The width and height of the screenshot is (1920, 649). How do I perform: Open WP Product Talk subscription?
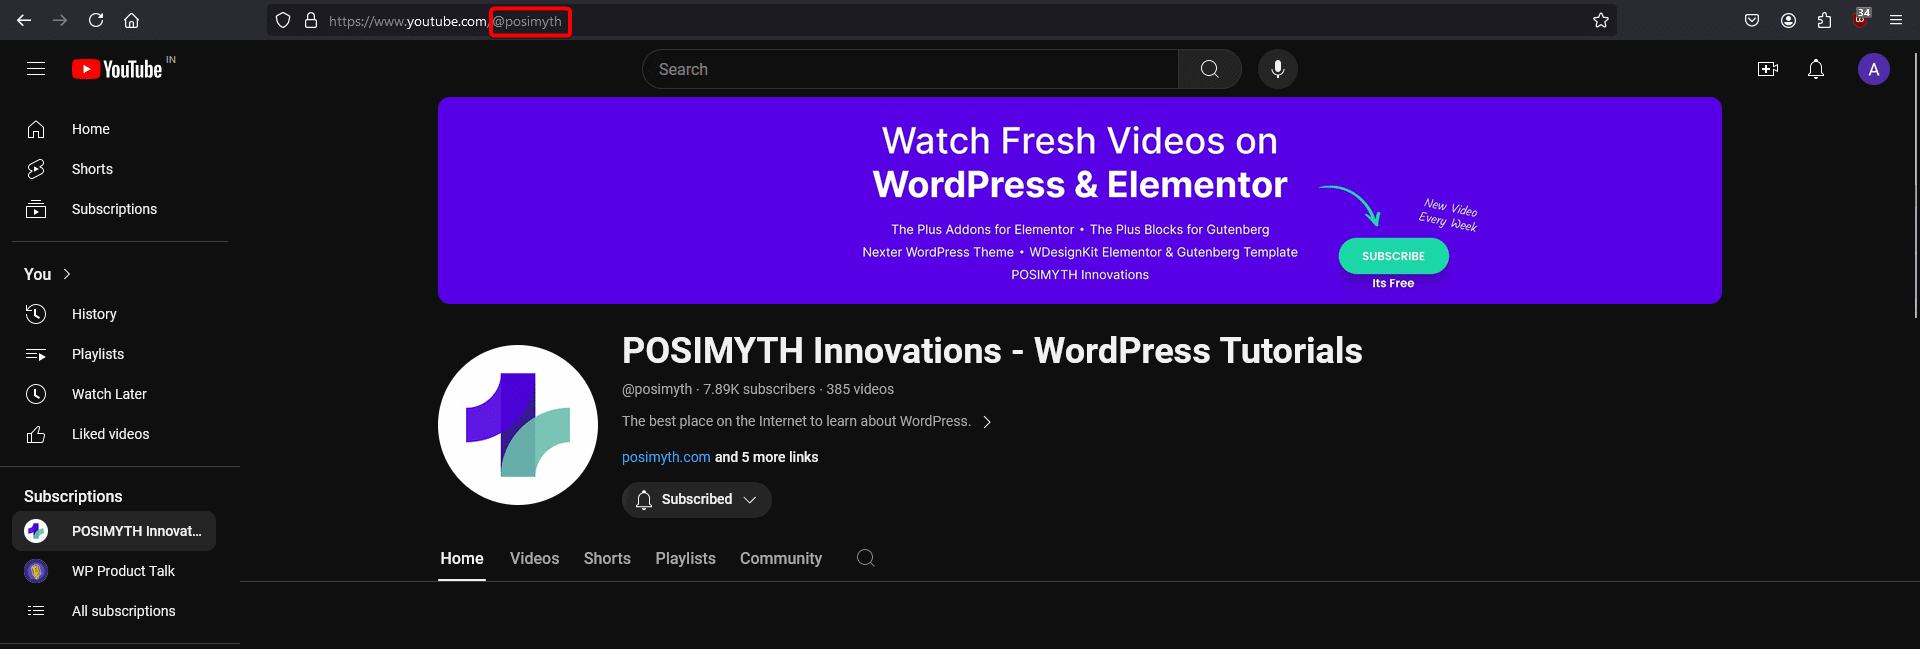coord(123,571)
